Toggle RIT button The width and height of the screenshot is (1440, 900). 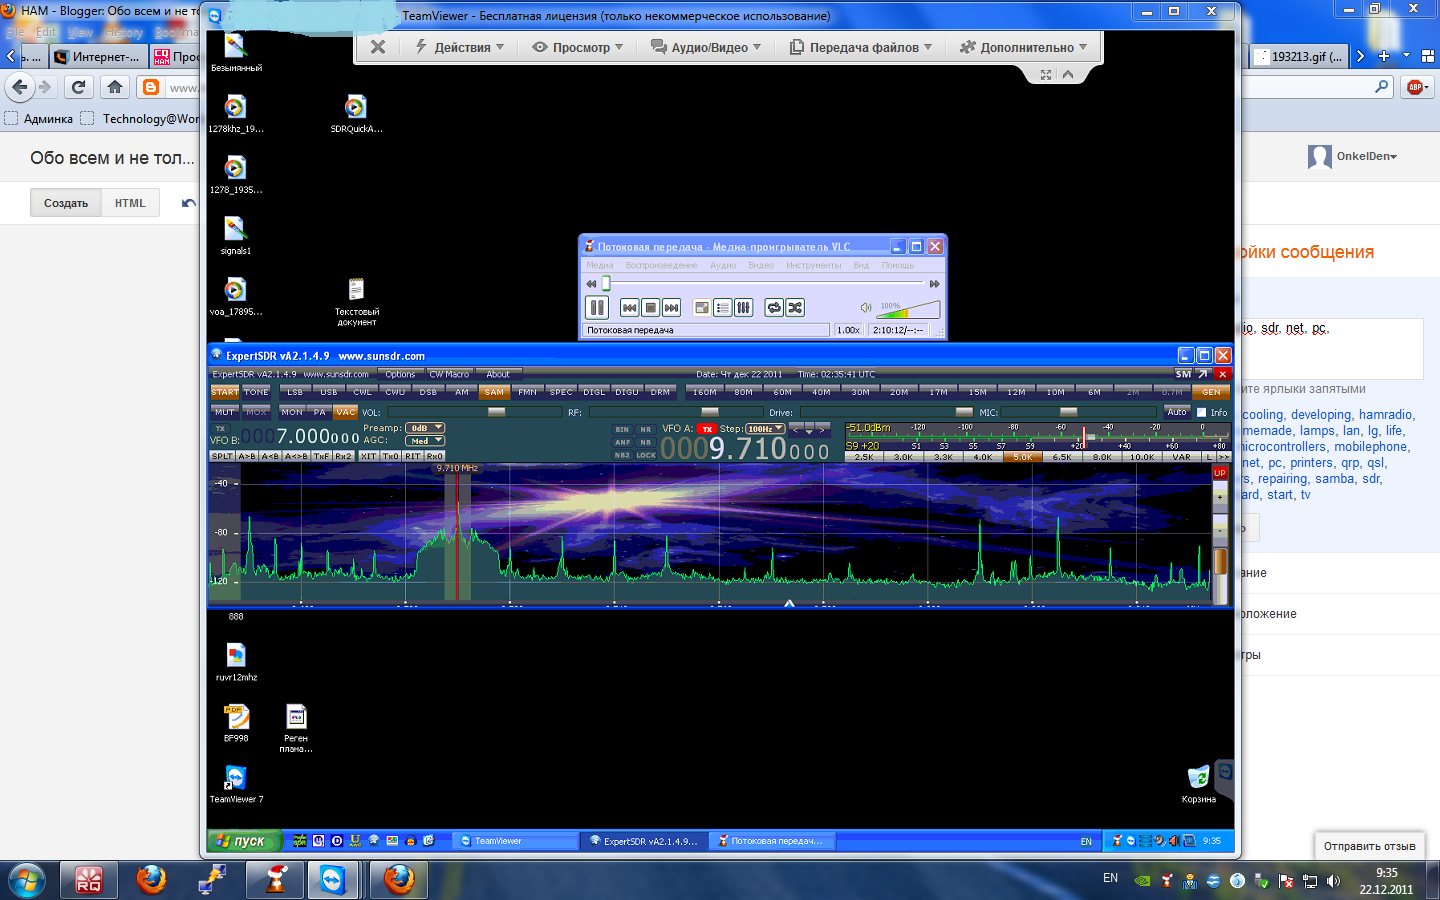412,456
